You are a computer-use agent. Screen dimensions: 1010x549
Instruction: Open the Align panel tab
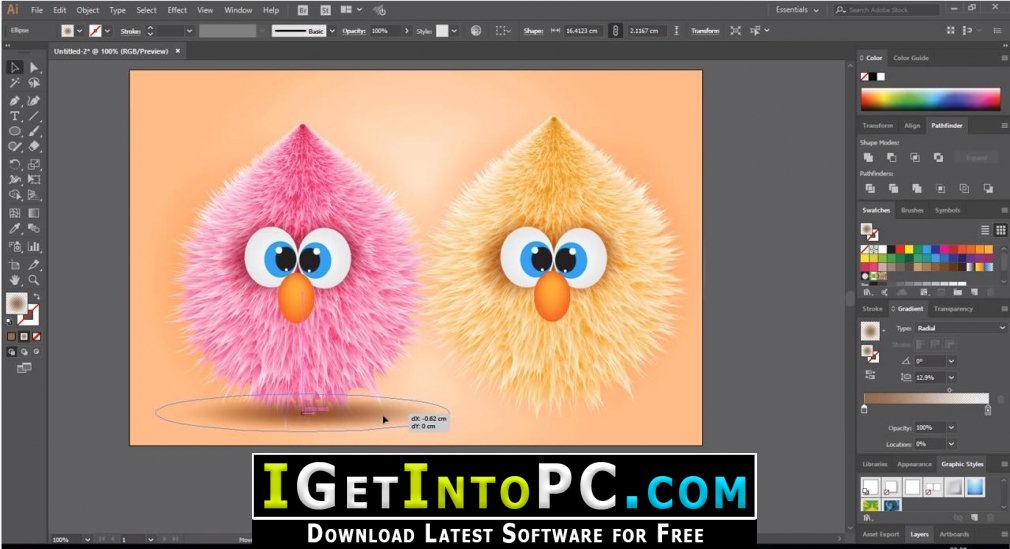pyautogui.click(x=912, y=125)
